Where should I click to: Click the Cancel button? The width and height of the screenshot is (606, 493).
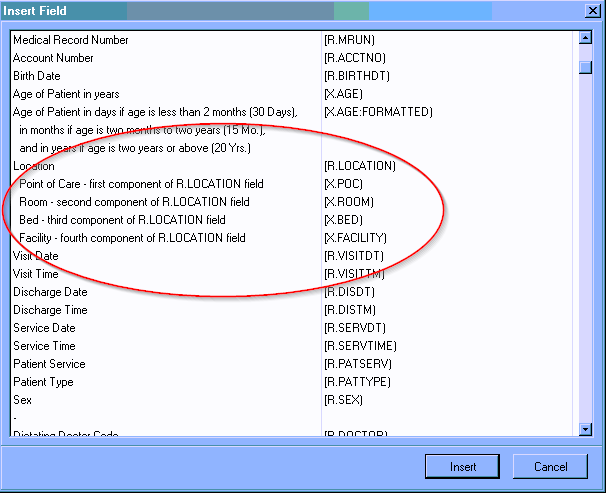click(550, 466)
